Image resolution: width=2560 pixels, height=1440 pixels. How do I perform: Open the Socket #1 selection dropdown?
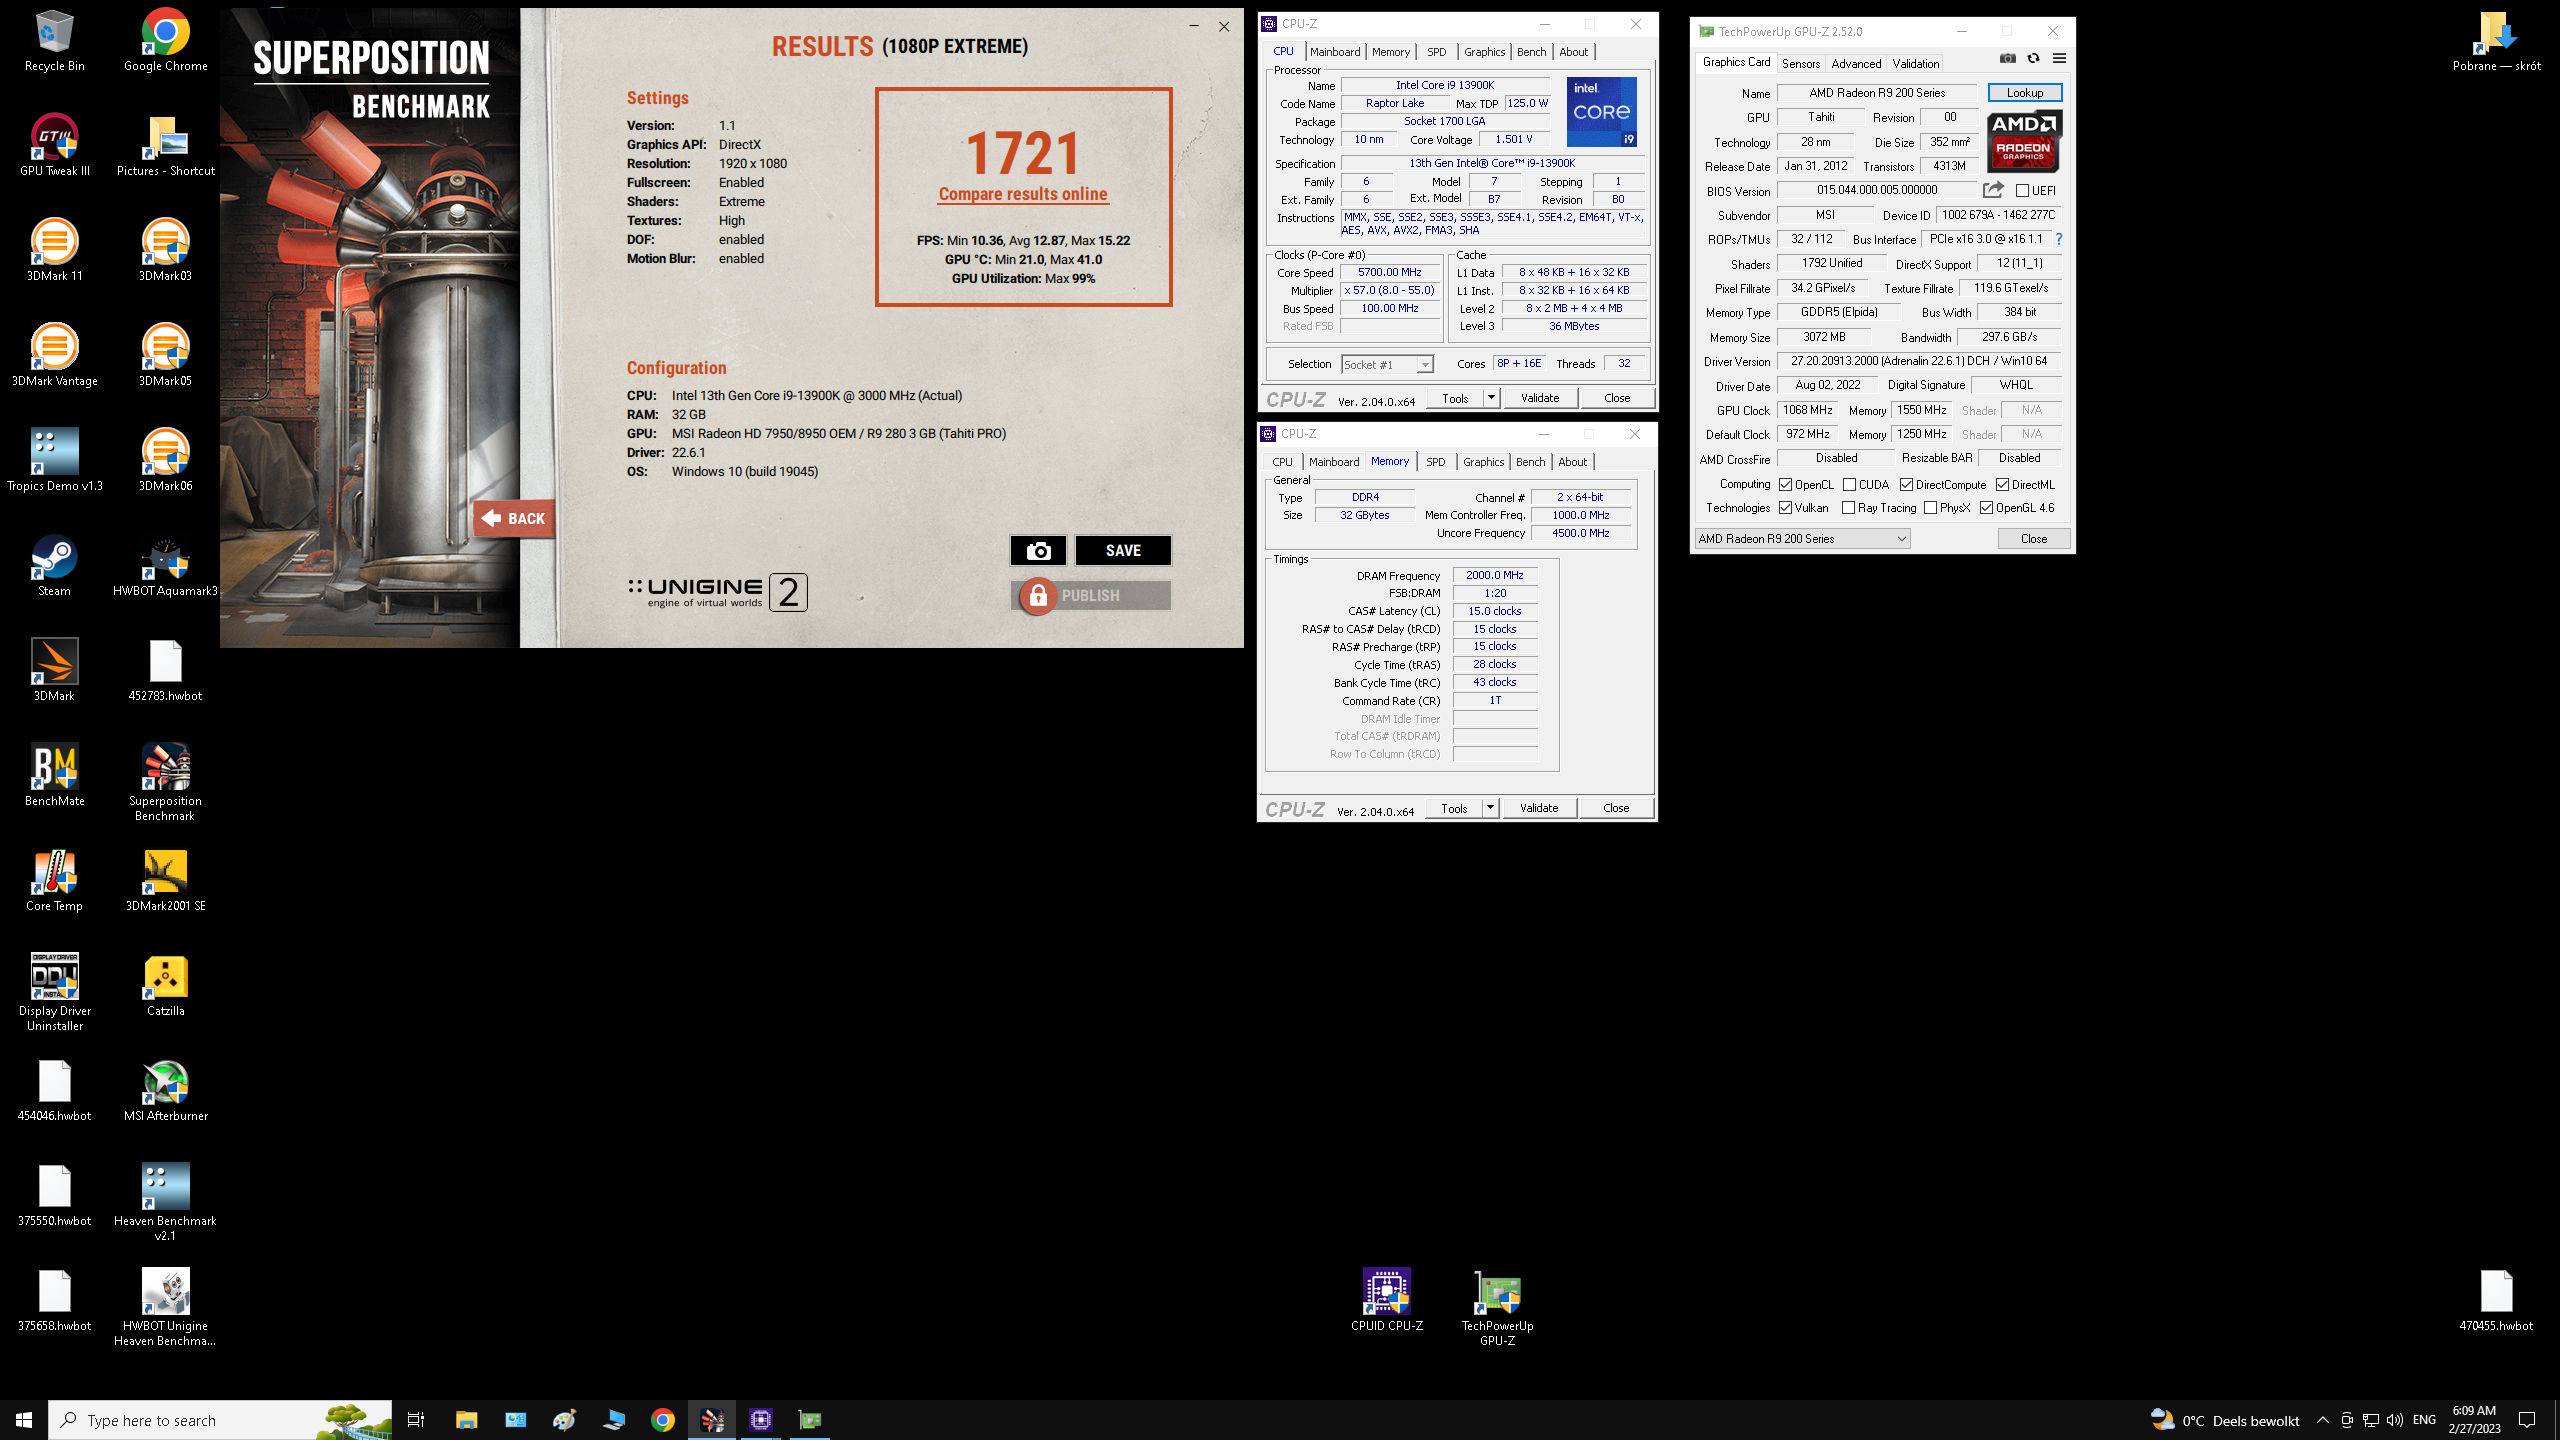tap(1387, 364)
